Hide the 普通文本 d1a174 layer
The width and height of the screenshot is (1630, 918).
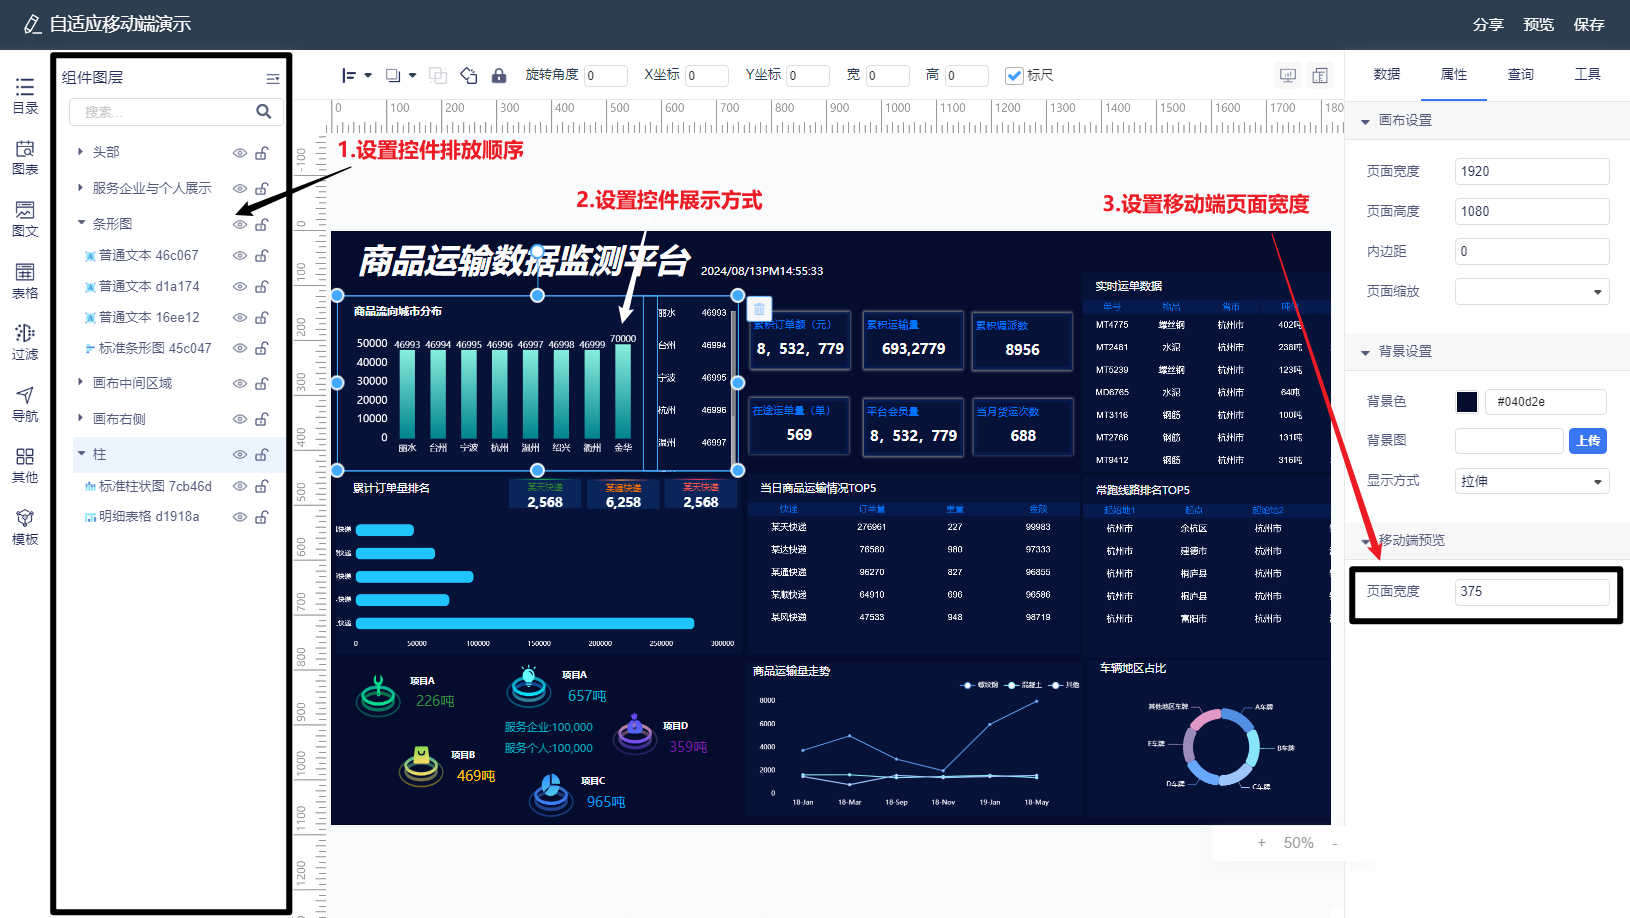[x=240, y=286]
